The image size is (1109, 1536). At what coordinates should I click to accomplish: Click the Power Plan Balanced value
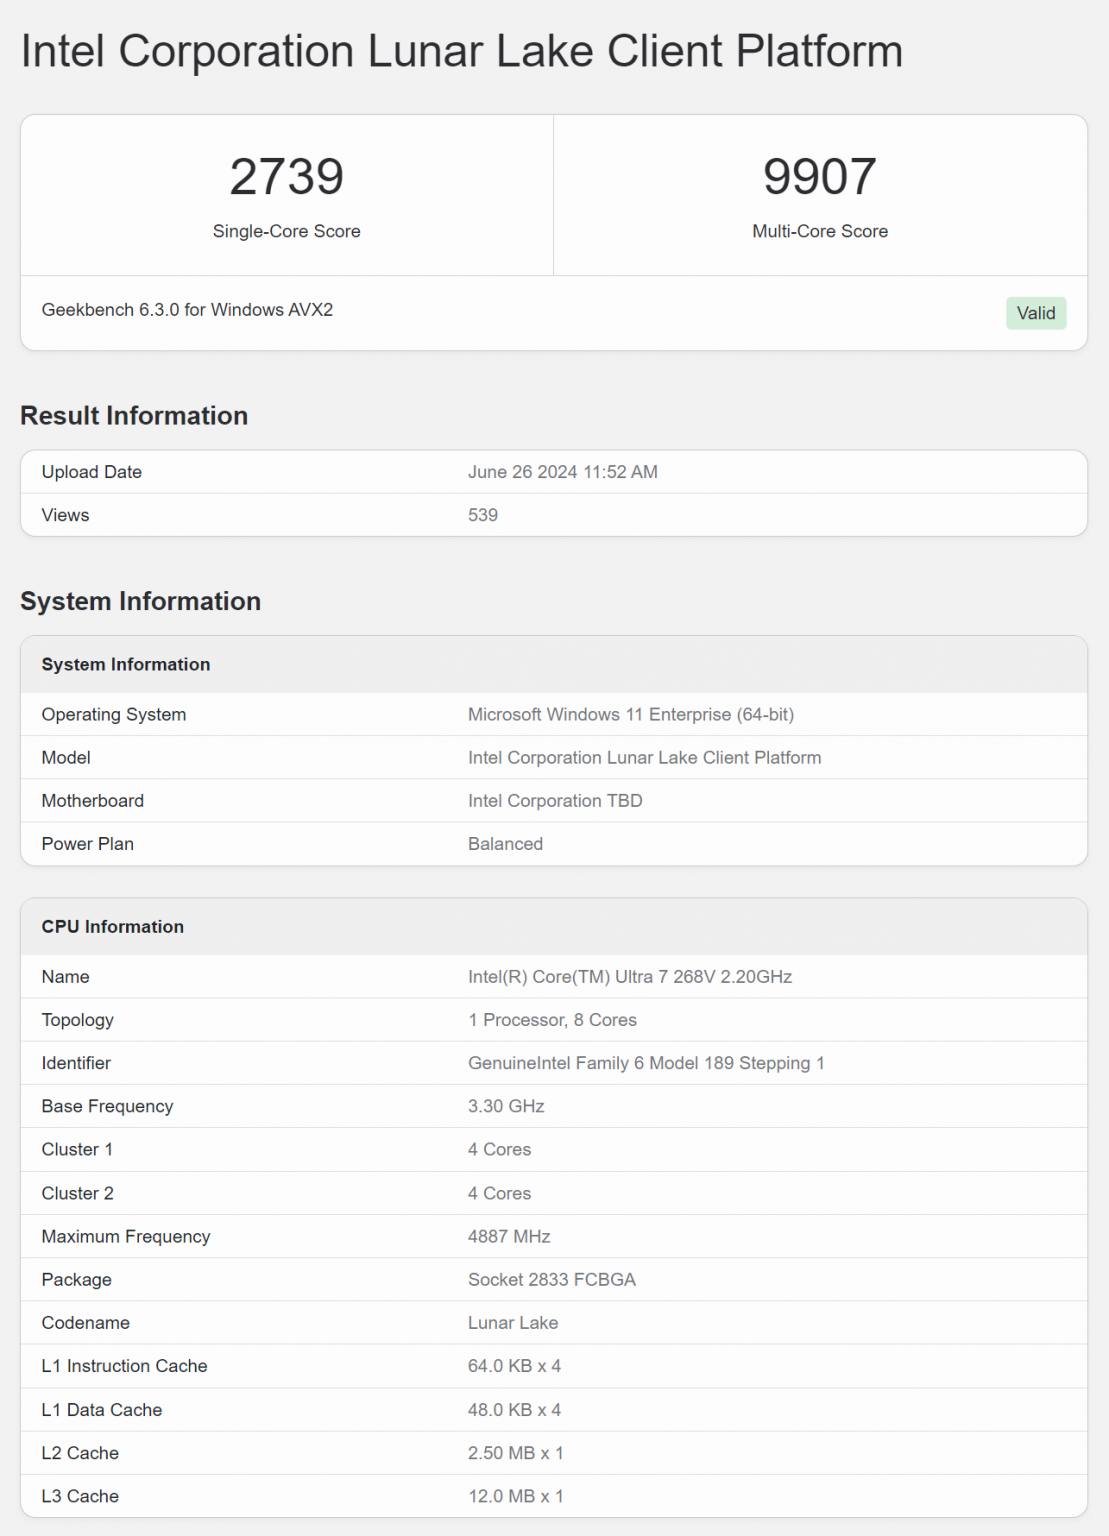(506, 843)
